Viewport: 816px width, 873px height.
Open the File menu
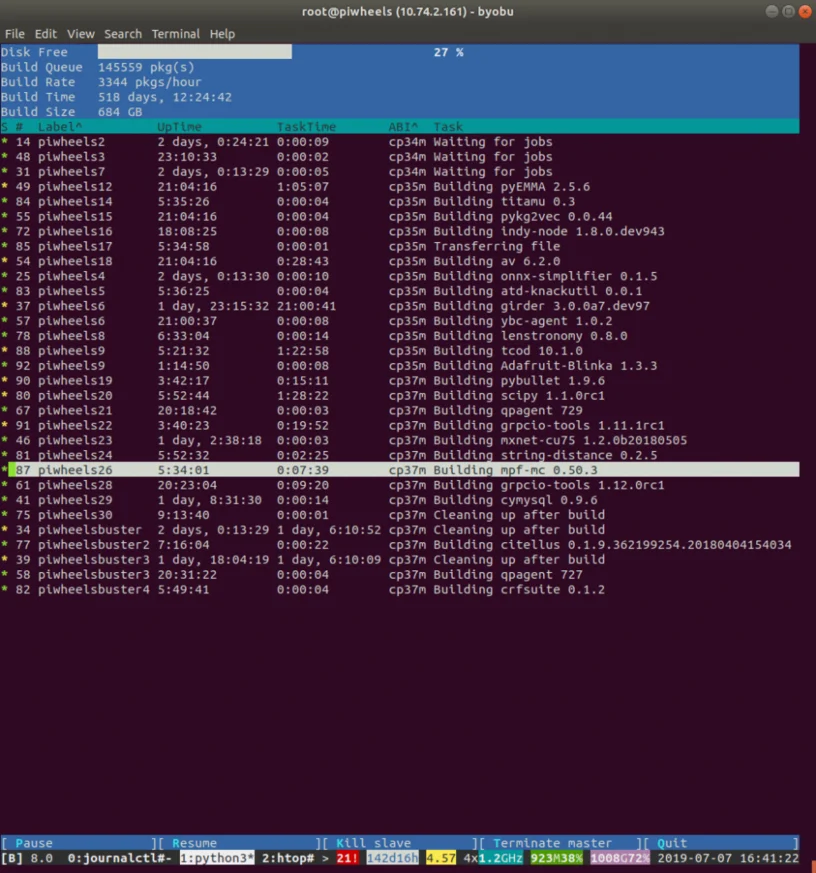click(x=14, y=34)
